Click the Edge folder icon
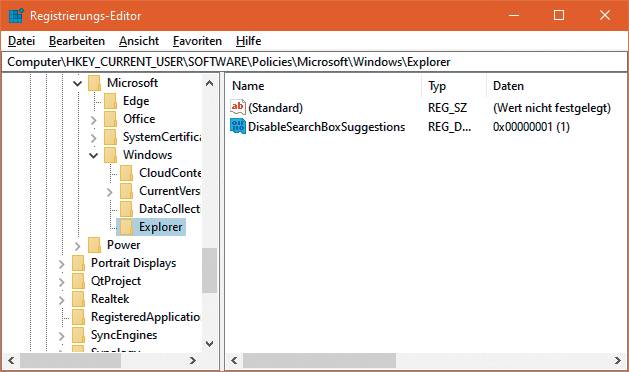Screen dimensions: 629x372 pyautogui.click(x=110, y=101)
